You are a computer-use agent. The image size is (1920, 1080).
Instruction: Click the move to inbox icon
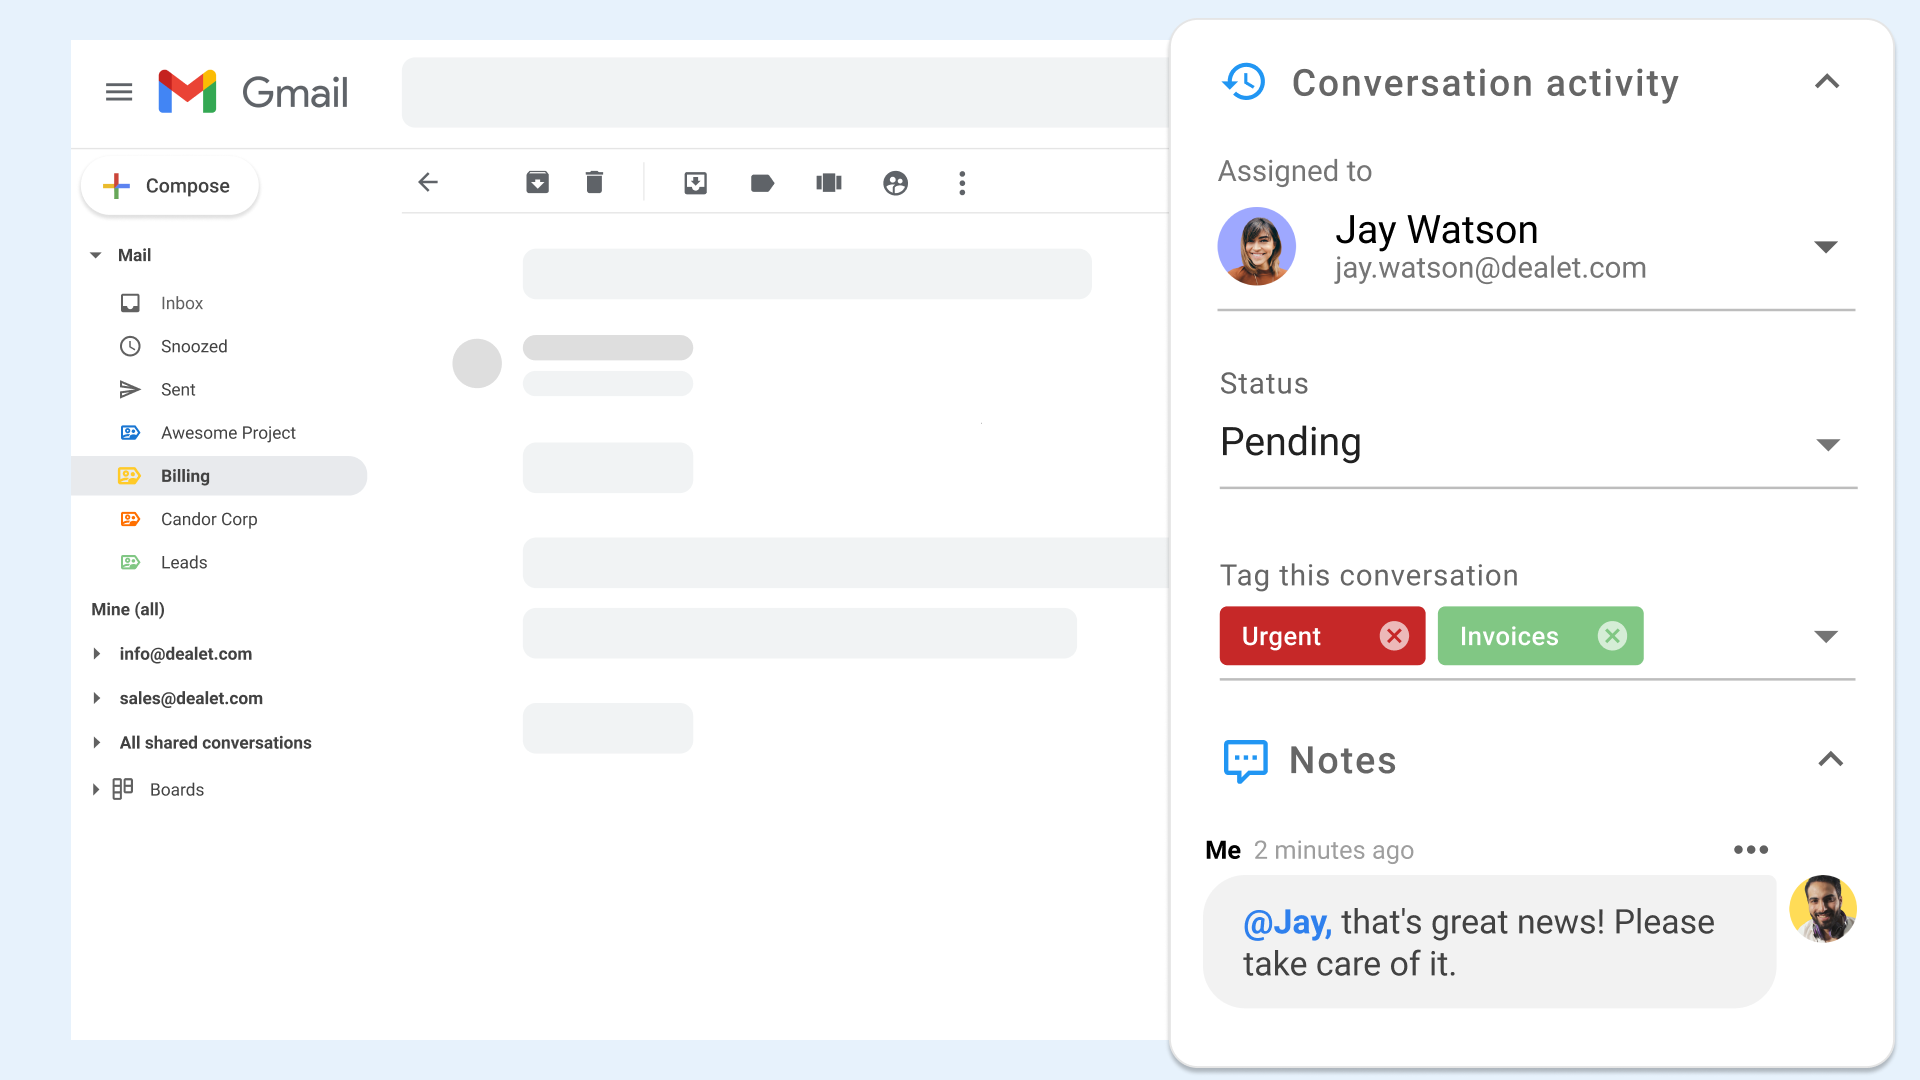[695, 183]
